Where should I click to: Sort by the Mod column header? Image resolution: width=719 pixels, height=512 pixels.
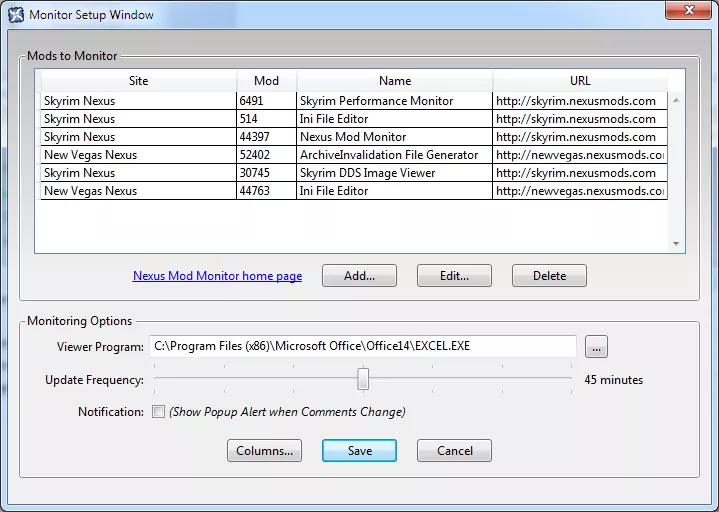(x=266, y=81)
